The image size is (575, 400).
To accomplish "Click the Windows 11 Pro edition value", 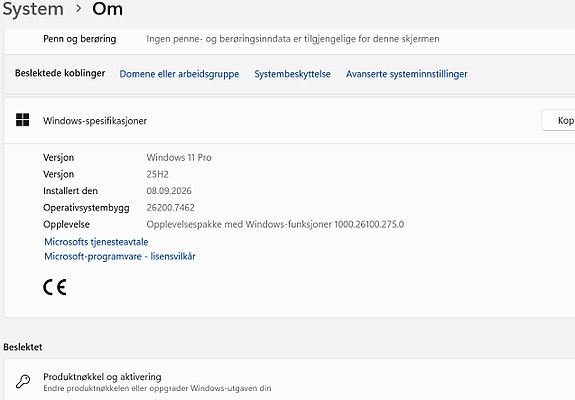I will tap(179, 157).
